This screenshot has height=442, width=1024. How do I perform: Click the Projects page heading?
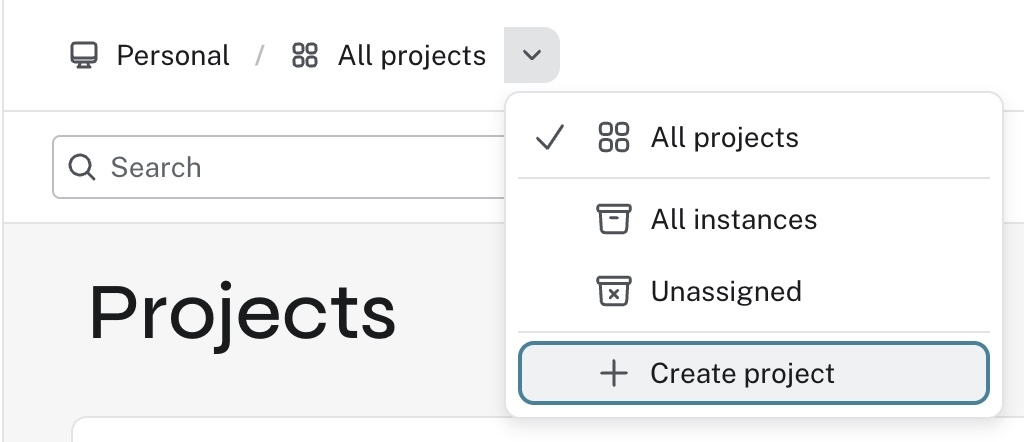(242, 314)
